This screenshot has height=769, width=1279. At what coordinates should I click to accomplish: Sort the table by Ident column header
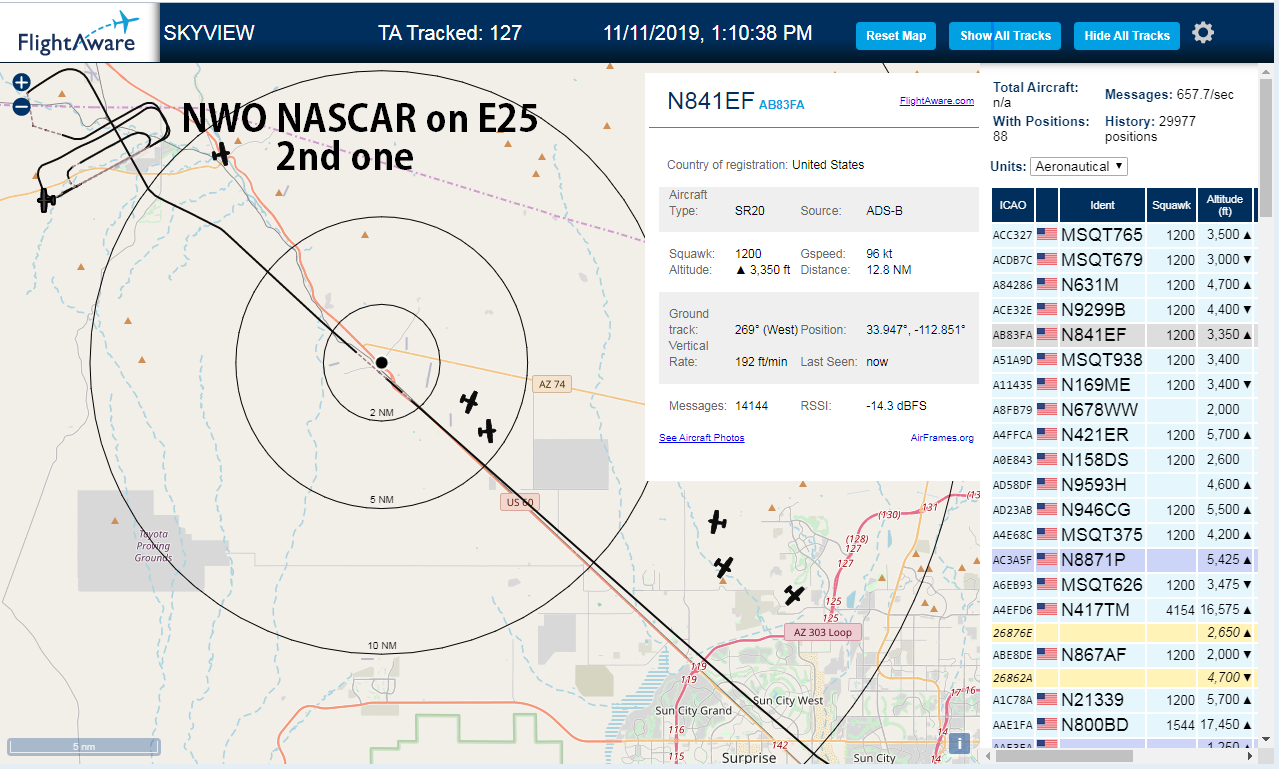click(x=1102, y=205)
